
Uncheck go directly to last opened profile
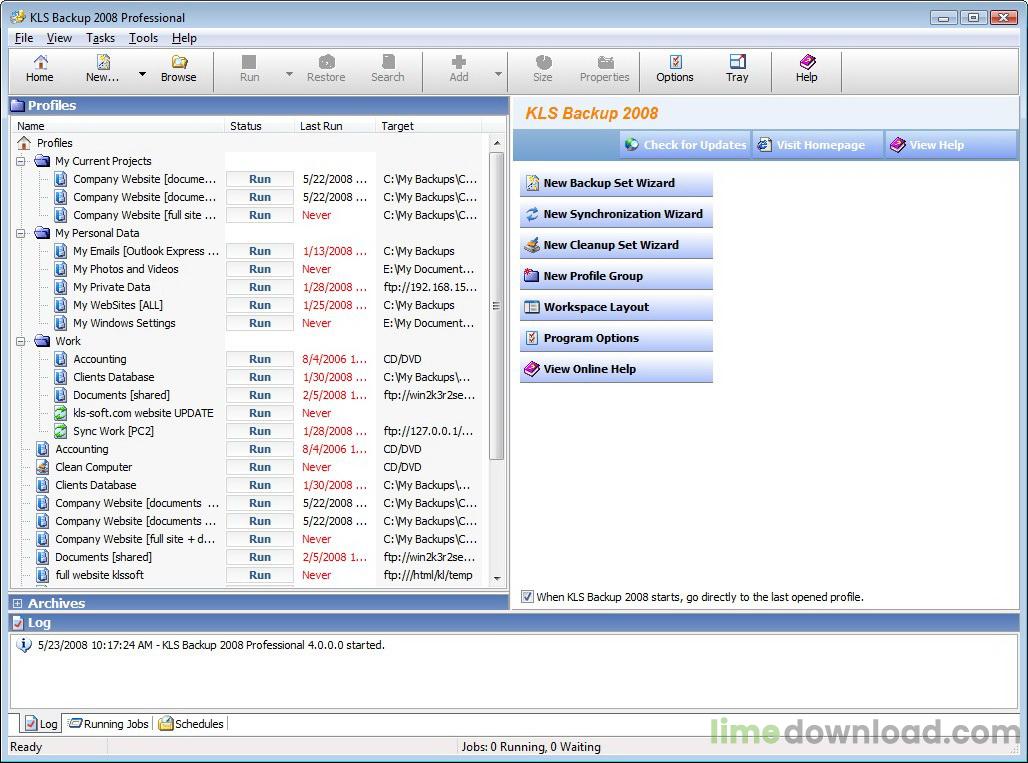point(527,597)
